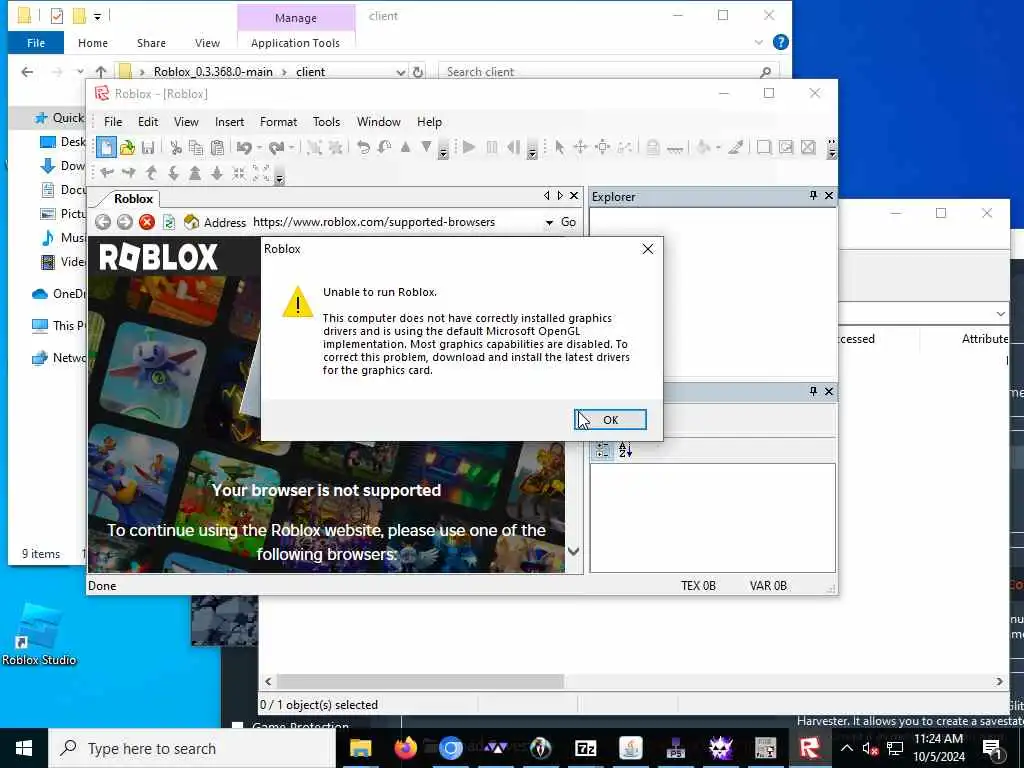Open the Fill color dropdown arrow
The image size is (1024, 768).
click(718, 148)
